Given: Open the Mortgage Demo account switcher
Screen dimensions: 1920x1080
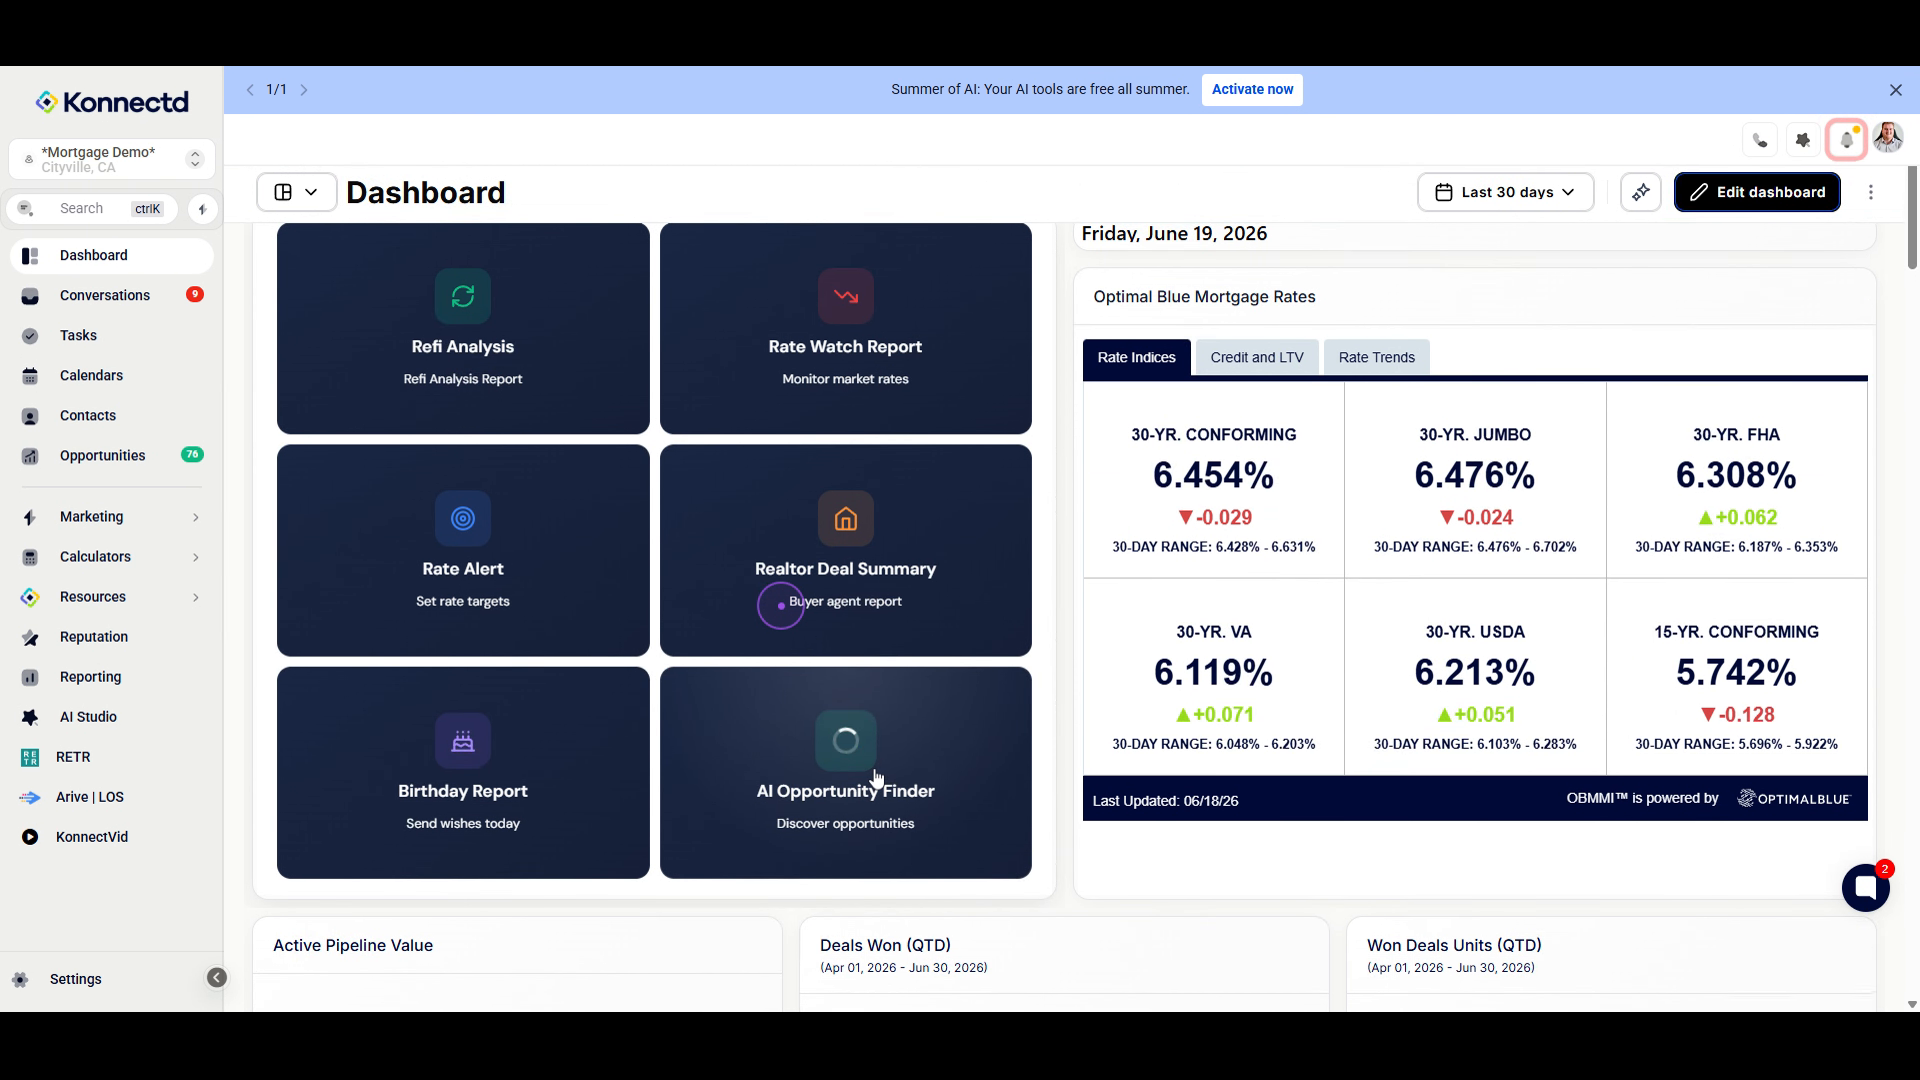Looking at the screenshot, I should click(112, 159).
